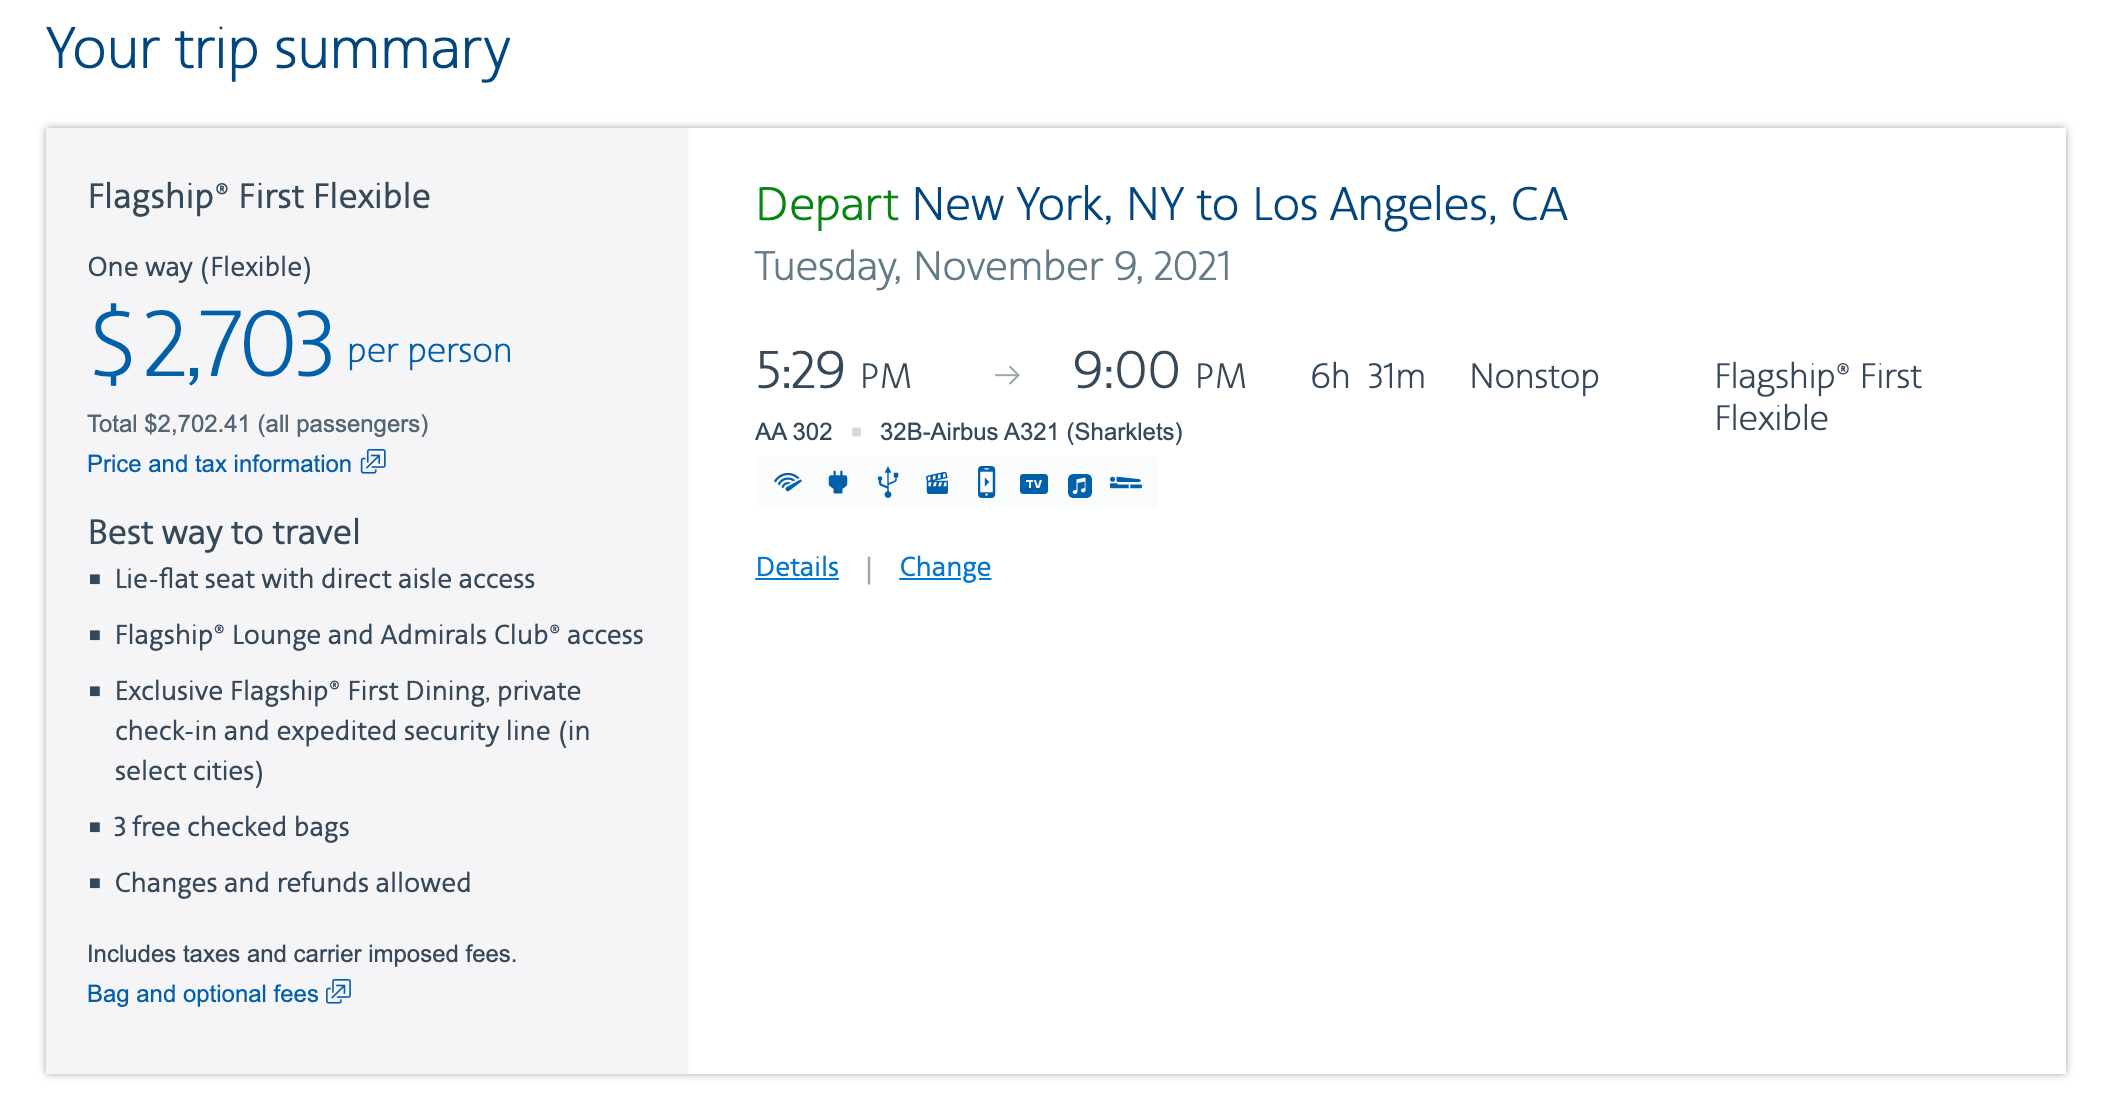The height and width of the screenshot is (1096, 2108).
Task: Click the Your trip summary title
Action: click(278, 49)
